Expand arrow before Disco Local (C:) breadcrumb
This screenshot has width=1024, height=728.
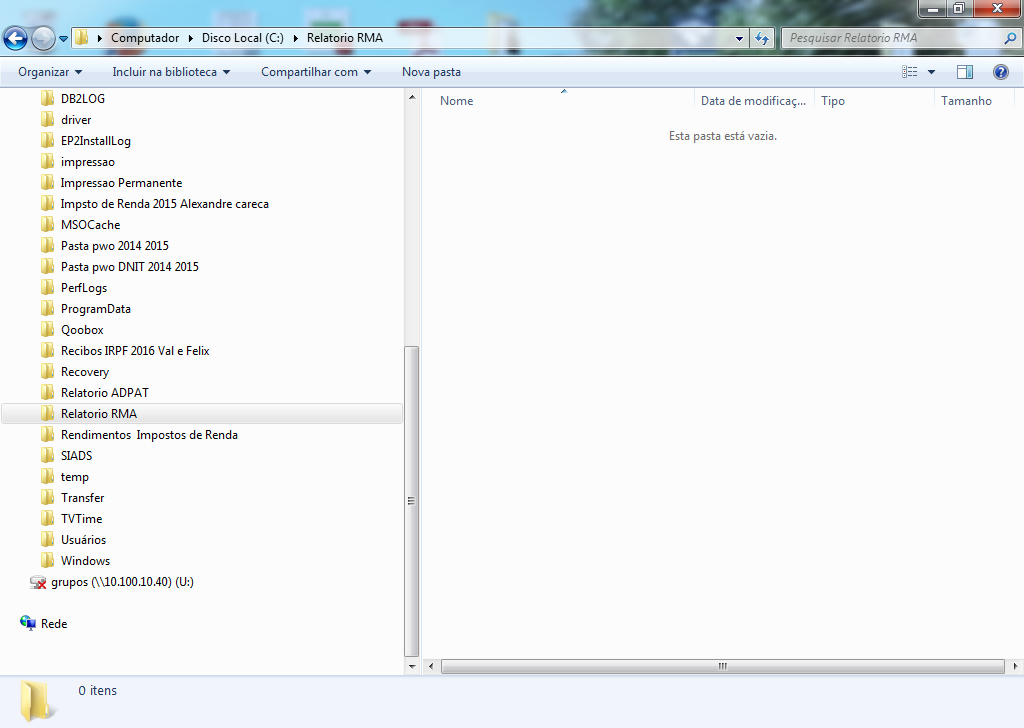click(191, 39)
